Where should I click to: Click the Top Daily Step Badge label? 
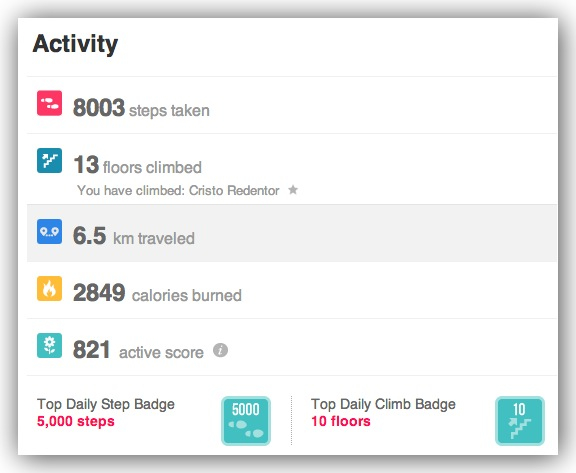tap(106, 404)
